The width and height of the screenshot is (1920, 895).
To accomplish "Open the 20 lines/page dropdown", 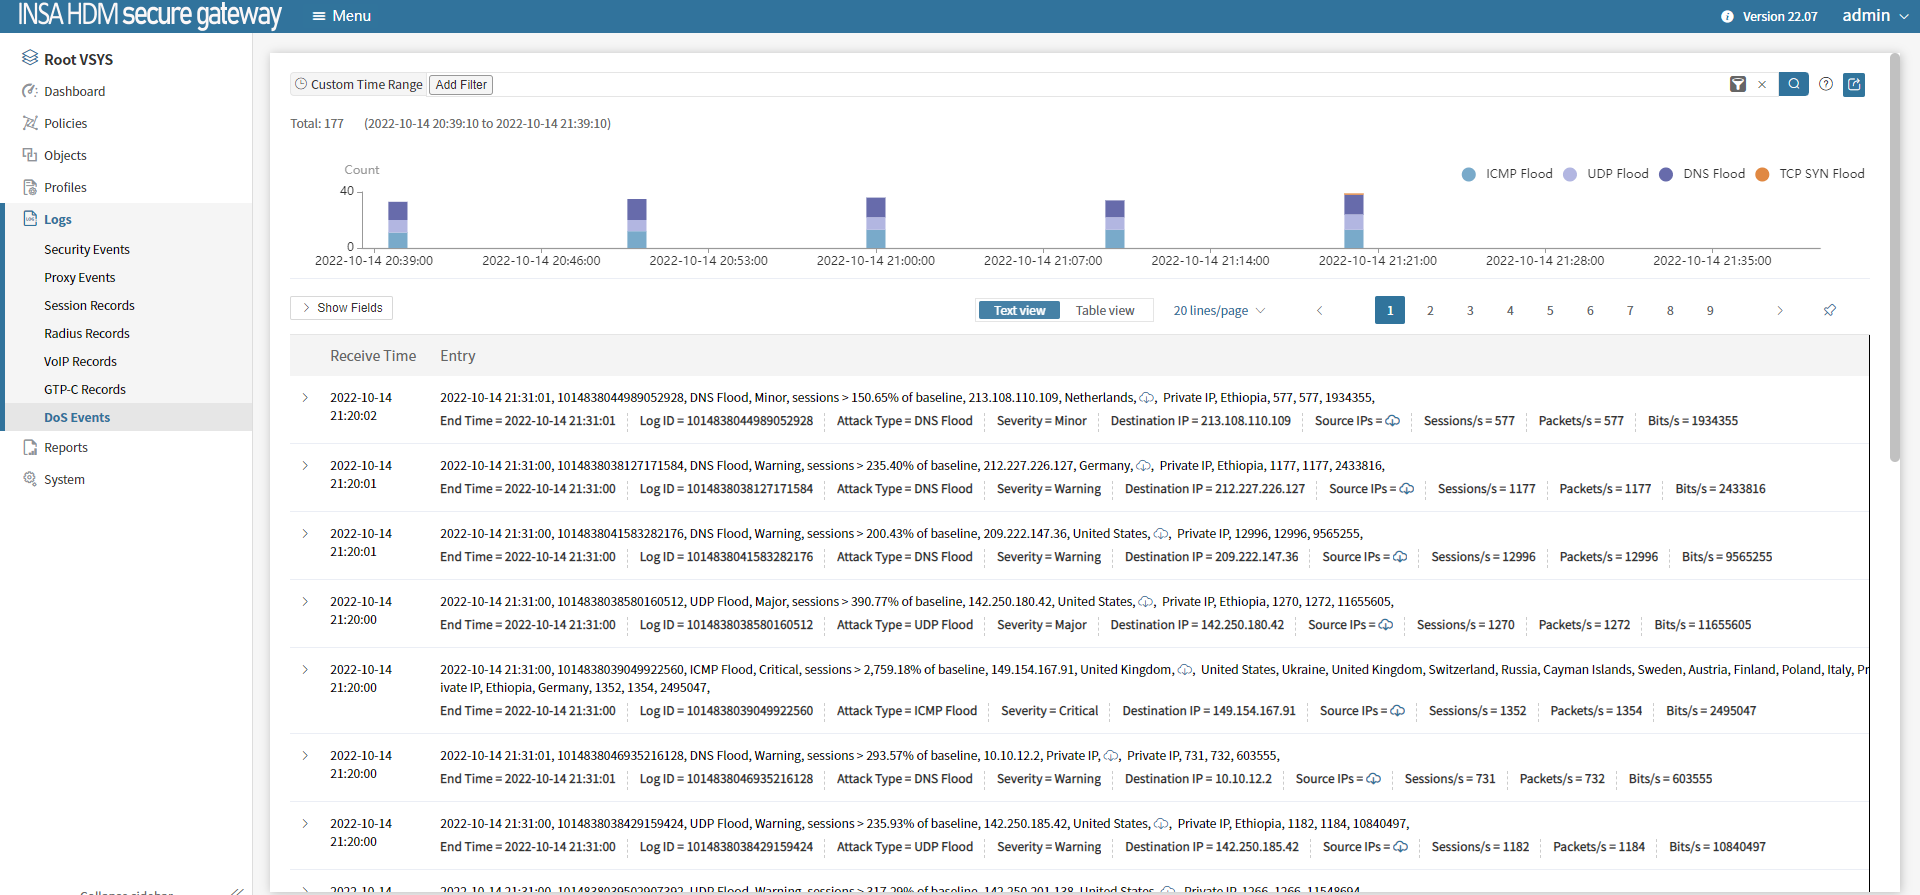I will [1219, 310].
